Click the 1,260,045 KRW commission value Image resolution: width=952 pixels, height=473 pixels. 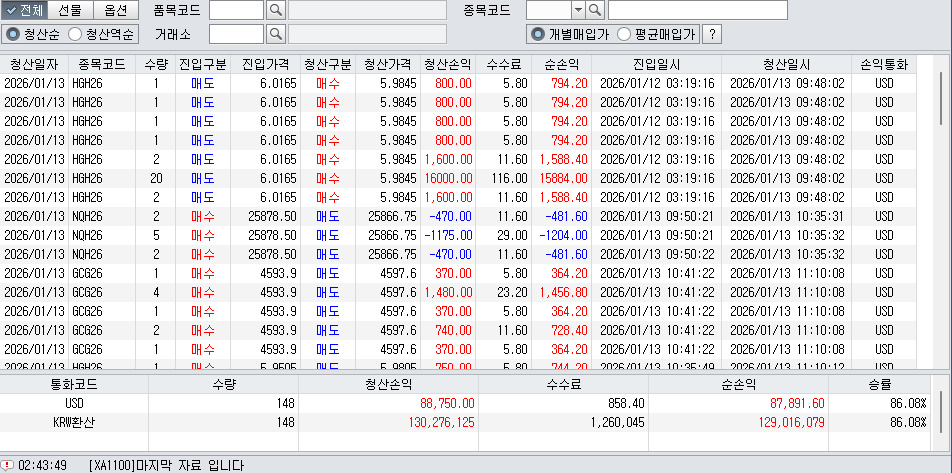pyautogui.click(x=617, y=423)
